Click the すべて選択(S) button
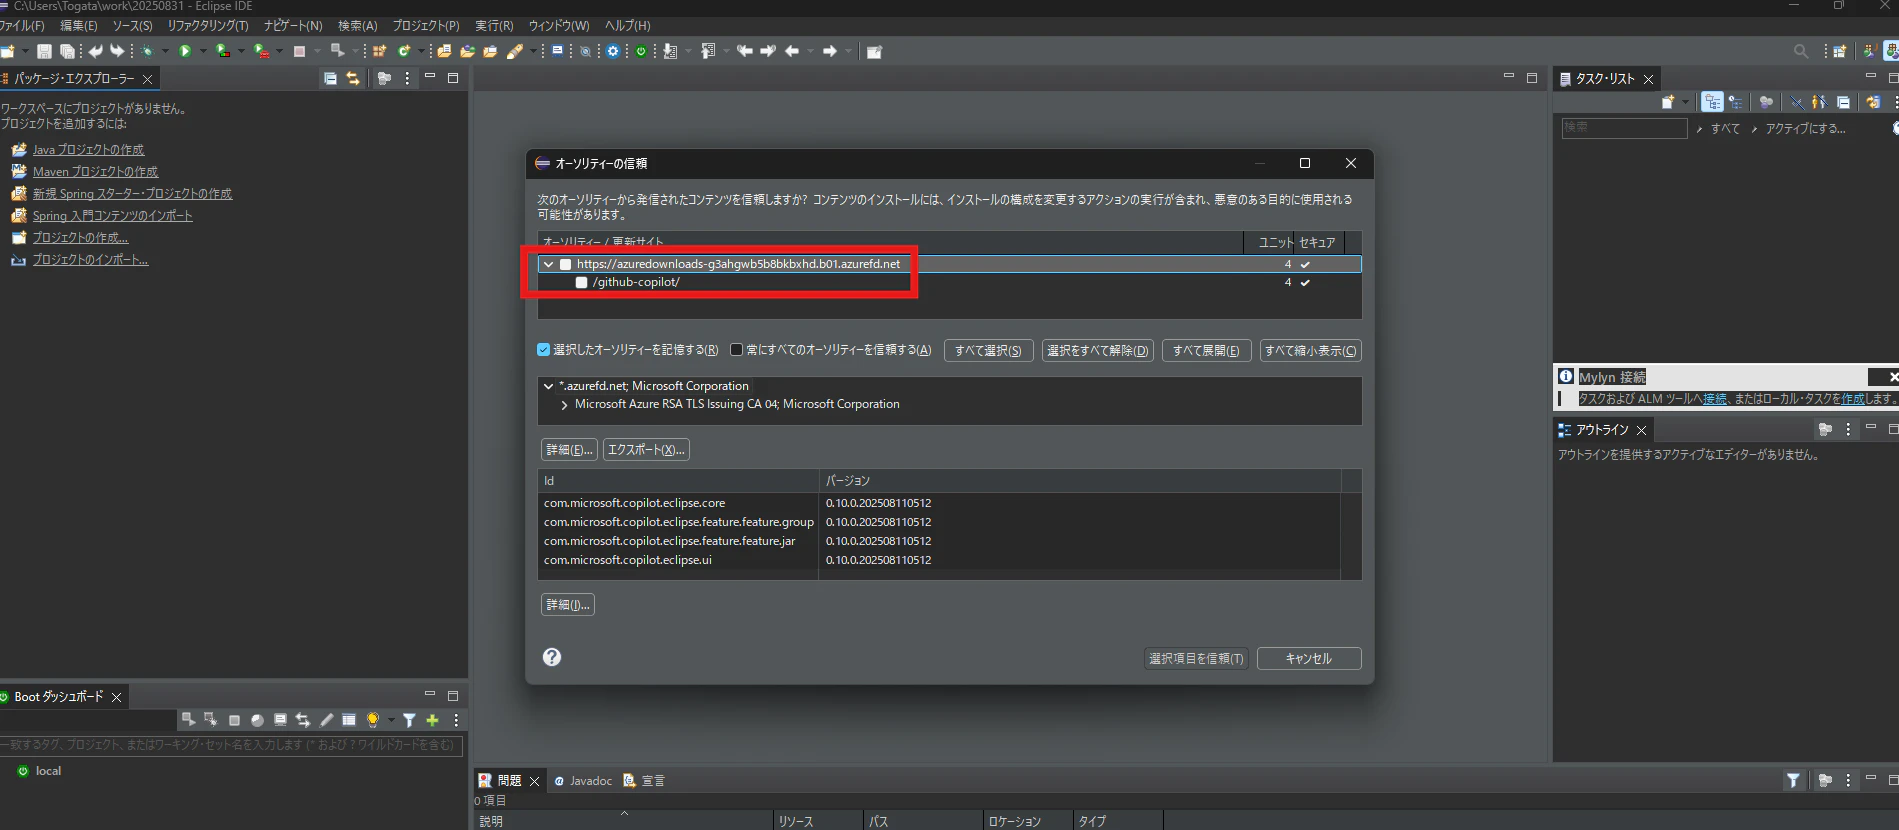This screenshot has width=1899, height=830. pos(988,351)
